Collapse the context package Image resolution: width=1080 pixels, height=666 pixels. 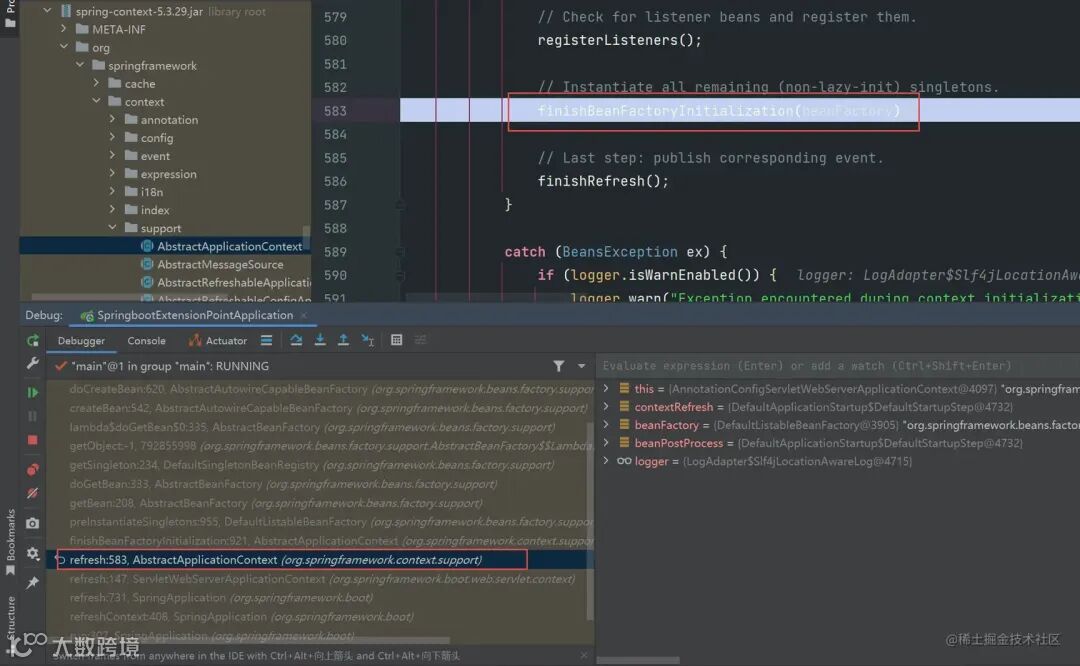point(96,101)
